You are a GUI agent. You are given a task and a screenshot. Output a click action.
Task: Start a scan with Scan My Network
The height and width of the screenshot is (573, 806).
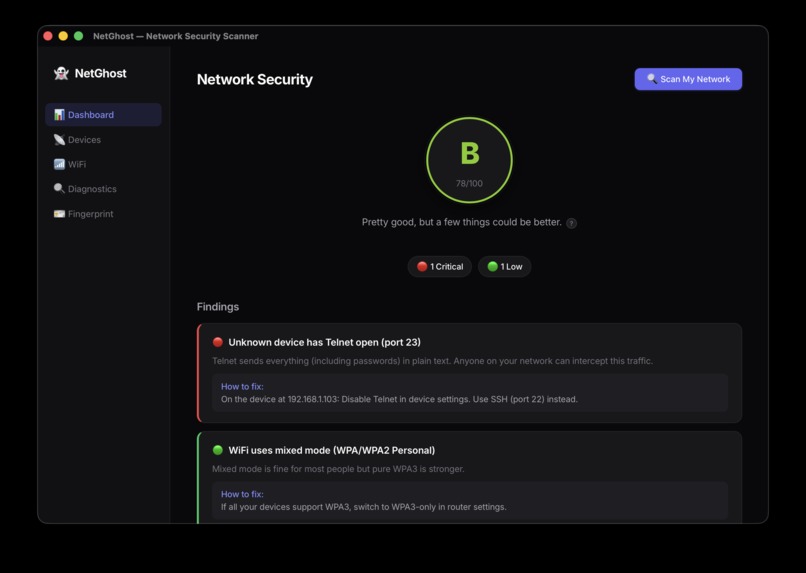point(688,79)
